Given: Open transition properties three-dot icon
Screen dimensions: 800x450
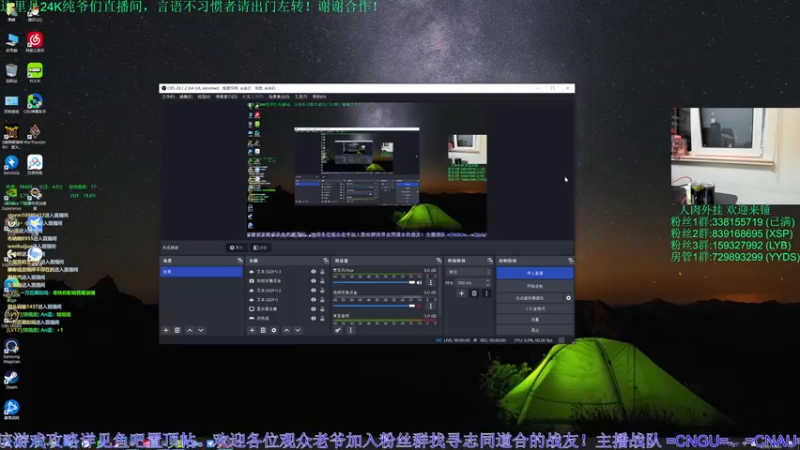Looking at the screenshot, I should [x=486, y=293].
